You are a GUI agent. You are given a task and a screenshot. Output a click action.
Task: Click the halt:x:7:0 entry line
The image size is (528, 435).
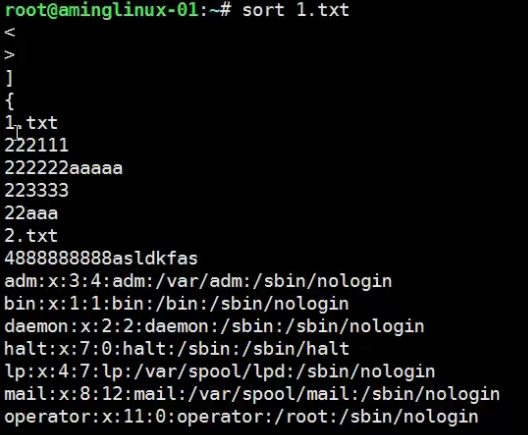coord(177,349)
